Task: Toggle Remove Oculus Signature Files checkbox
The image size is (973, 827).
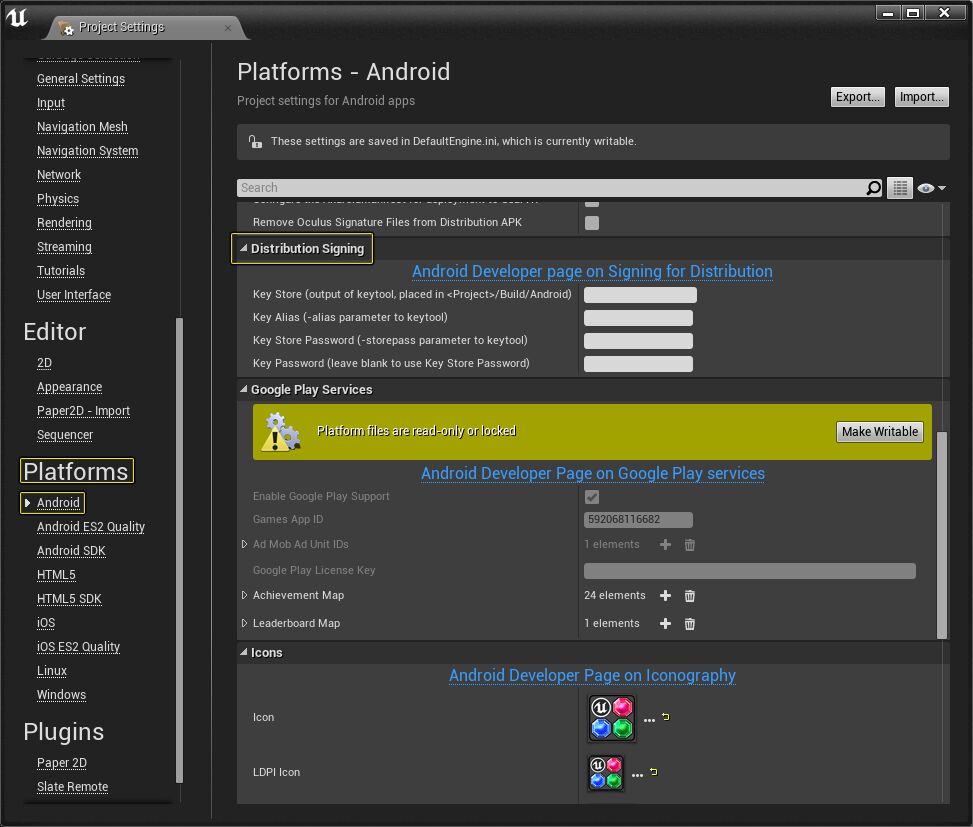Action: click(x=592, y=223)
